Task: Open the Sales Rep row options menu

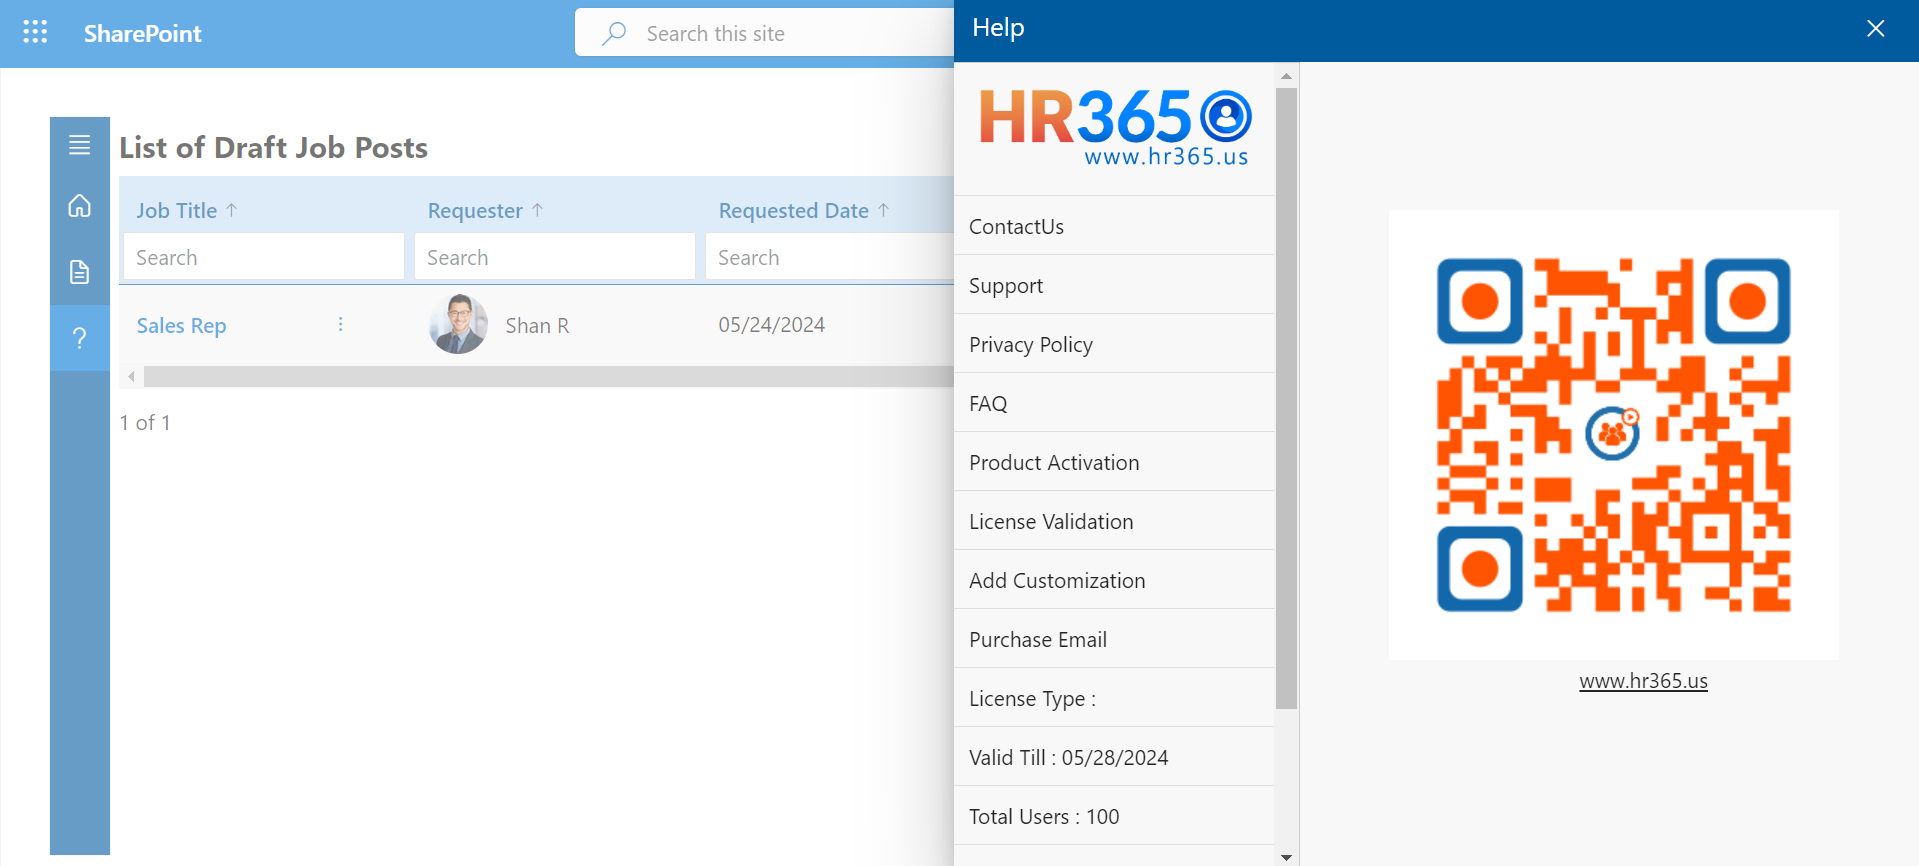Action: click(x=340, y=324)
